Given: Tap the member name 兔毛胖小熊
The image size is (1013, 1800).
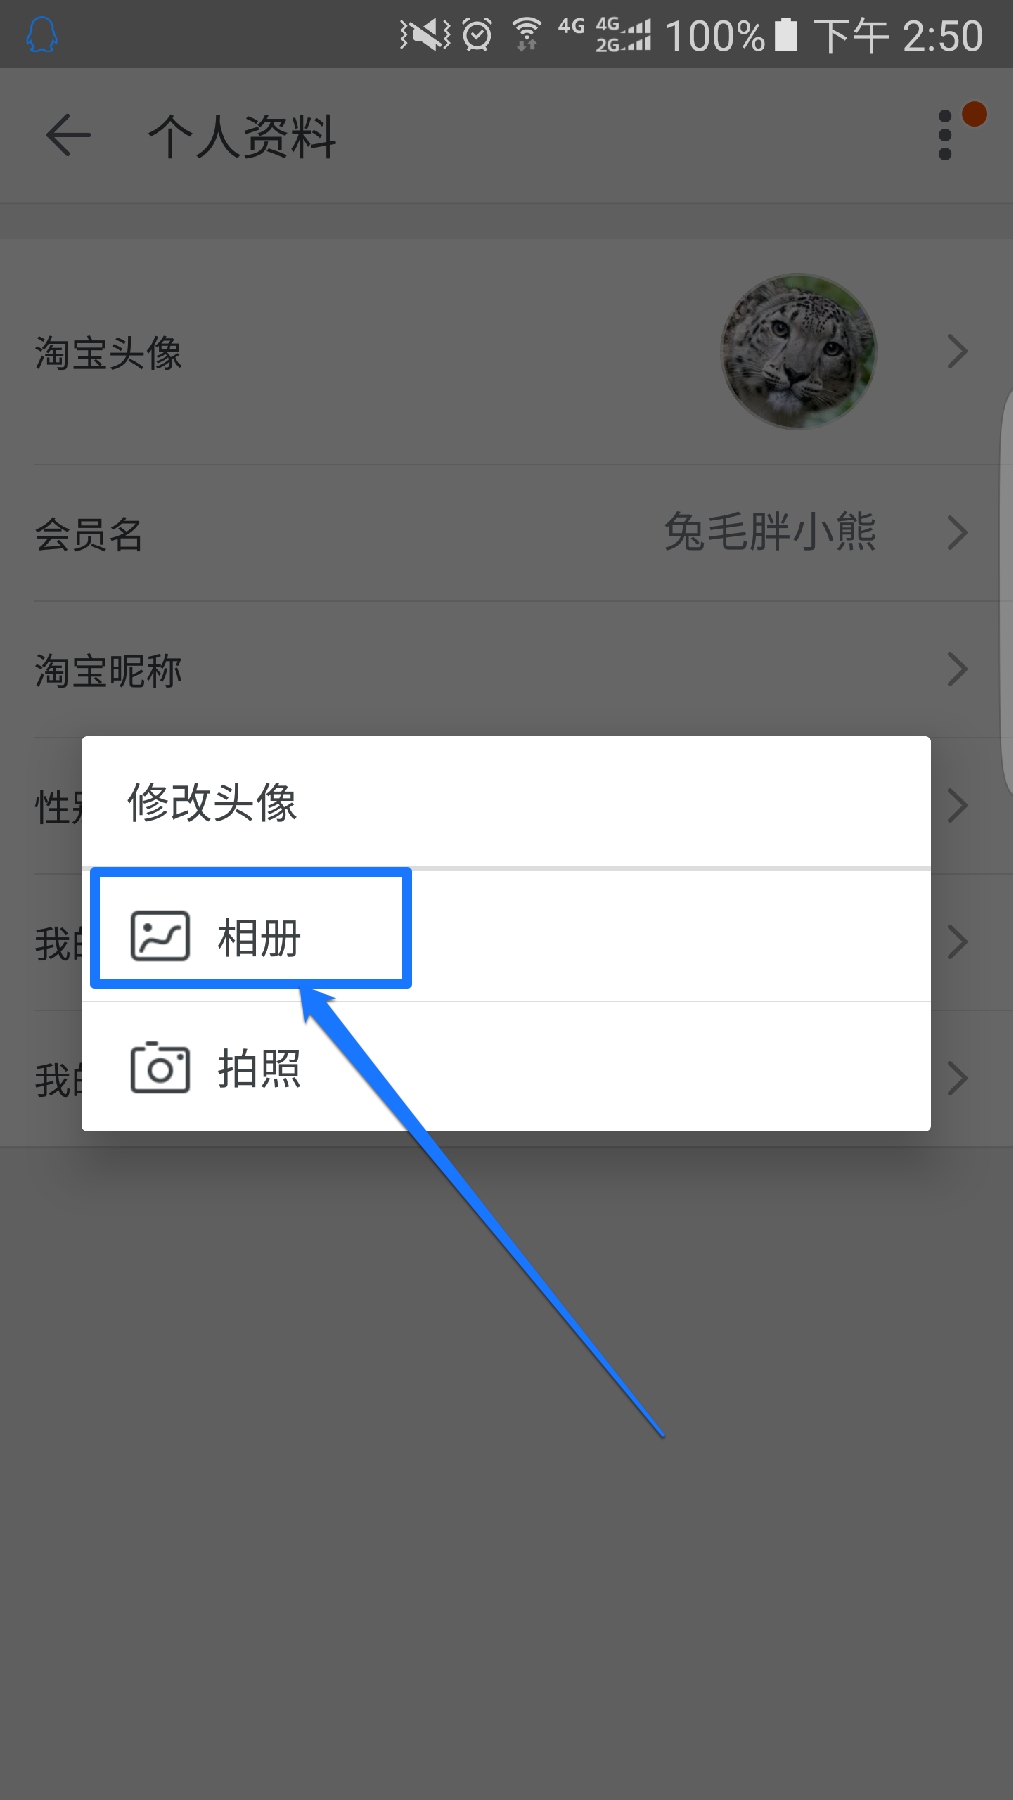Looking at the screenshot, I should 770,532.
